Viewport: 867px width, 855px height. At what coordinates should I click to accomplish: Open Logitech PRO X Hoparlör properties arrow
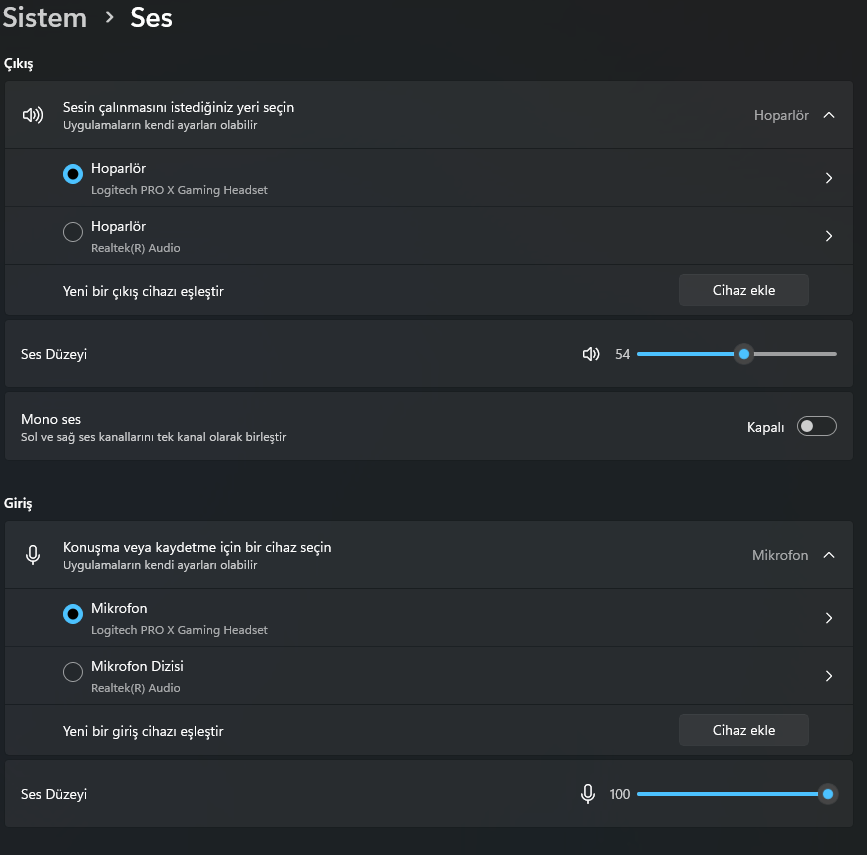pos(829,178)
